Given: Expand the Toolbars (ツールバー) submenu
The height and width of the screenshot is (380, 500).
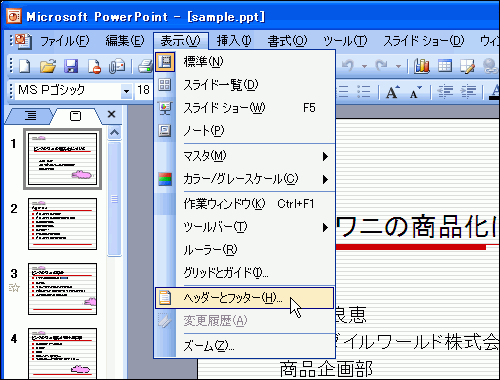Looking at the screenshot, I should pyautogui.click(x=245, y=227).
